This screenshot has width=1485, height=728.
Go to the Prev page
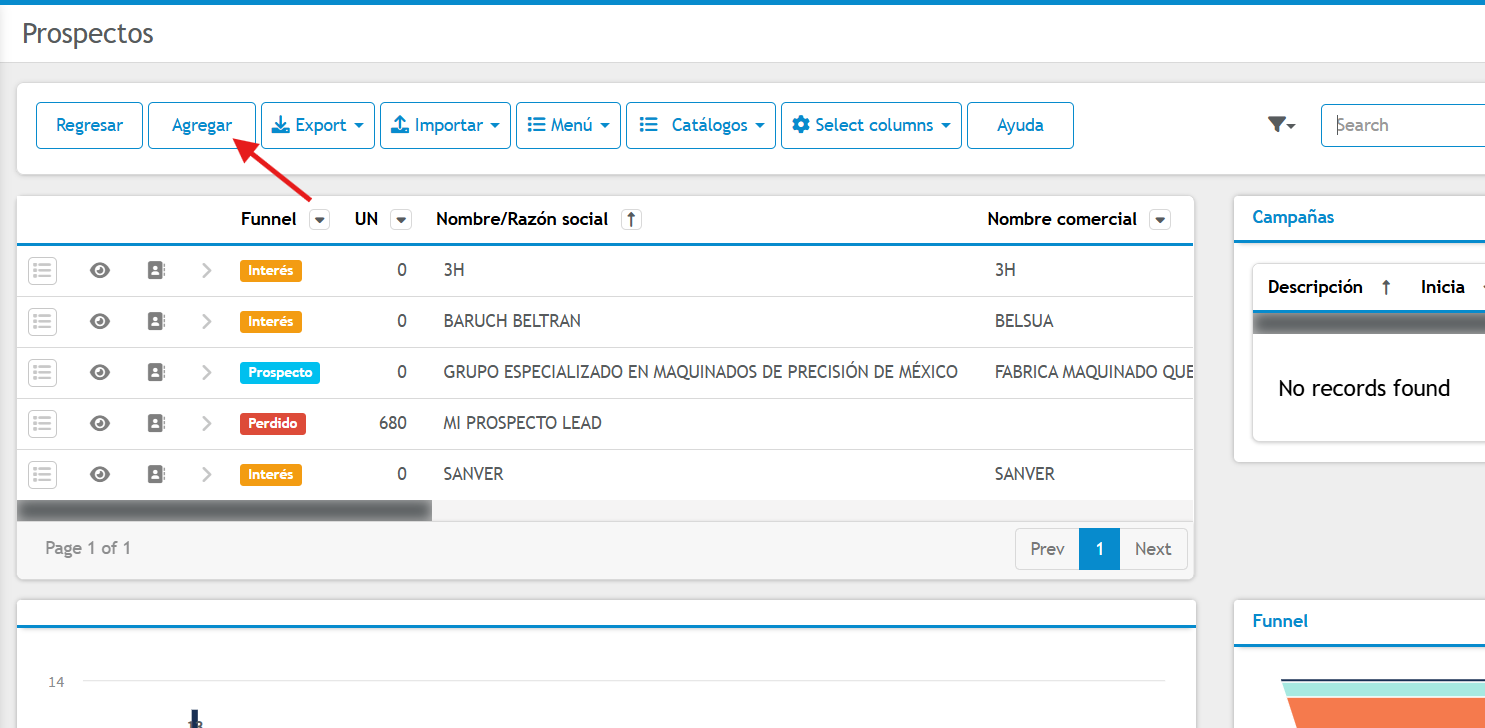(1047, 549)
